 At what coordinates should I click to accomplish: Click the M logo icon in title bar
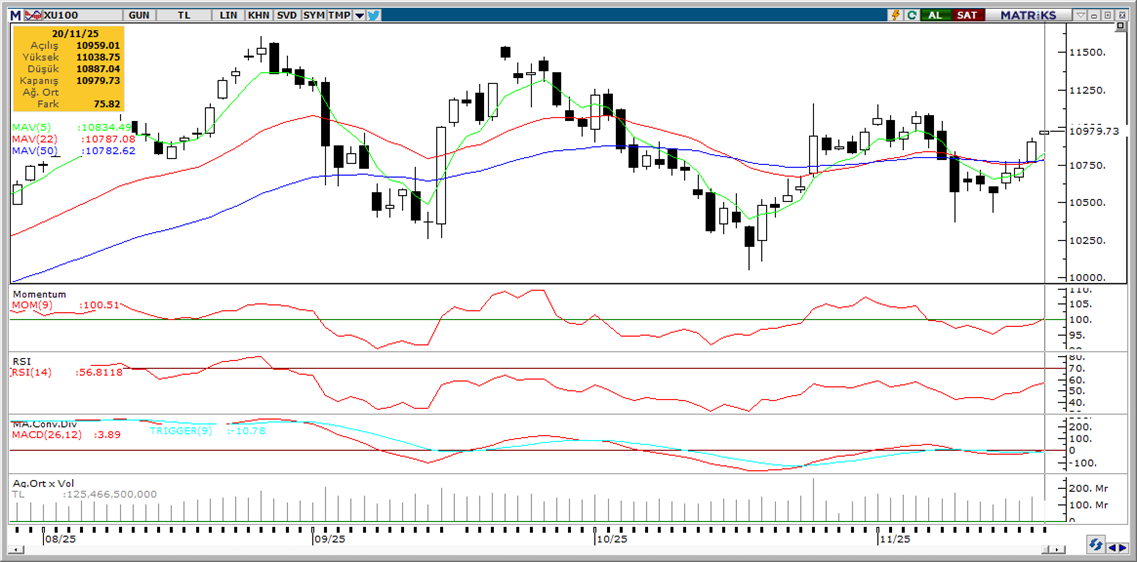[x=14, y=15]
